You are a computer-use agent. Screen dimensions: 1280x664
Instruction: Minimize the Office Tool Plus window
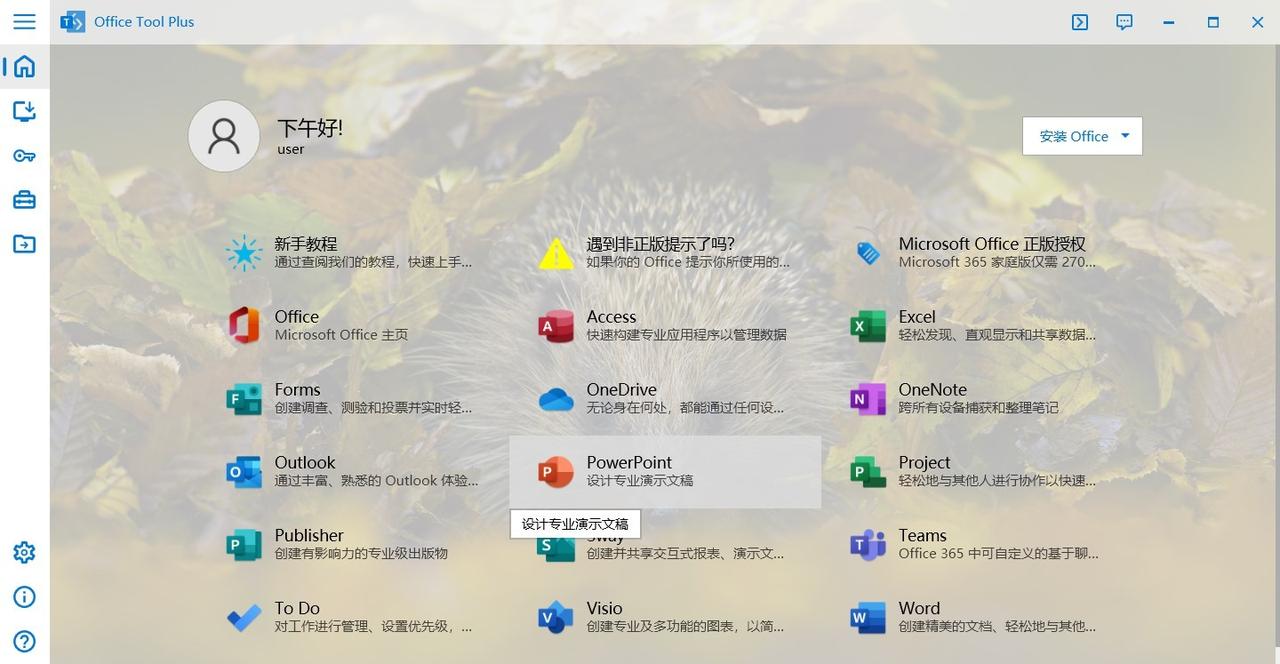[x=1169, y=22]
